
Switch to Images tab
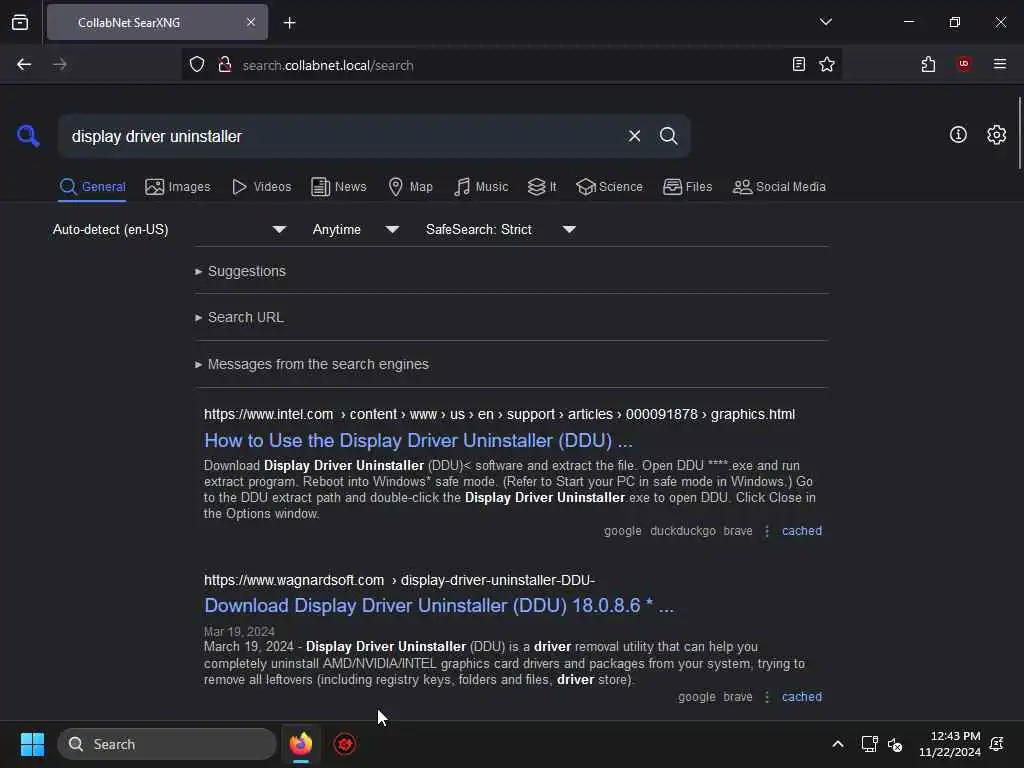point(178,187)
